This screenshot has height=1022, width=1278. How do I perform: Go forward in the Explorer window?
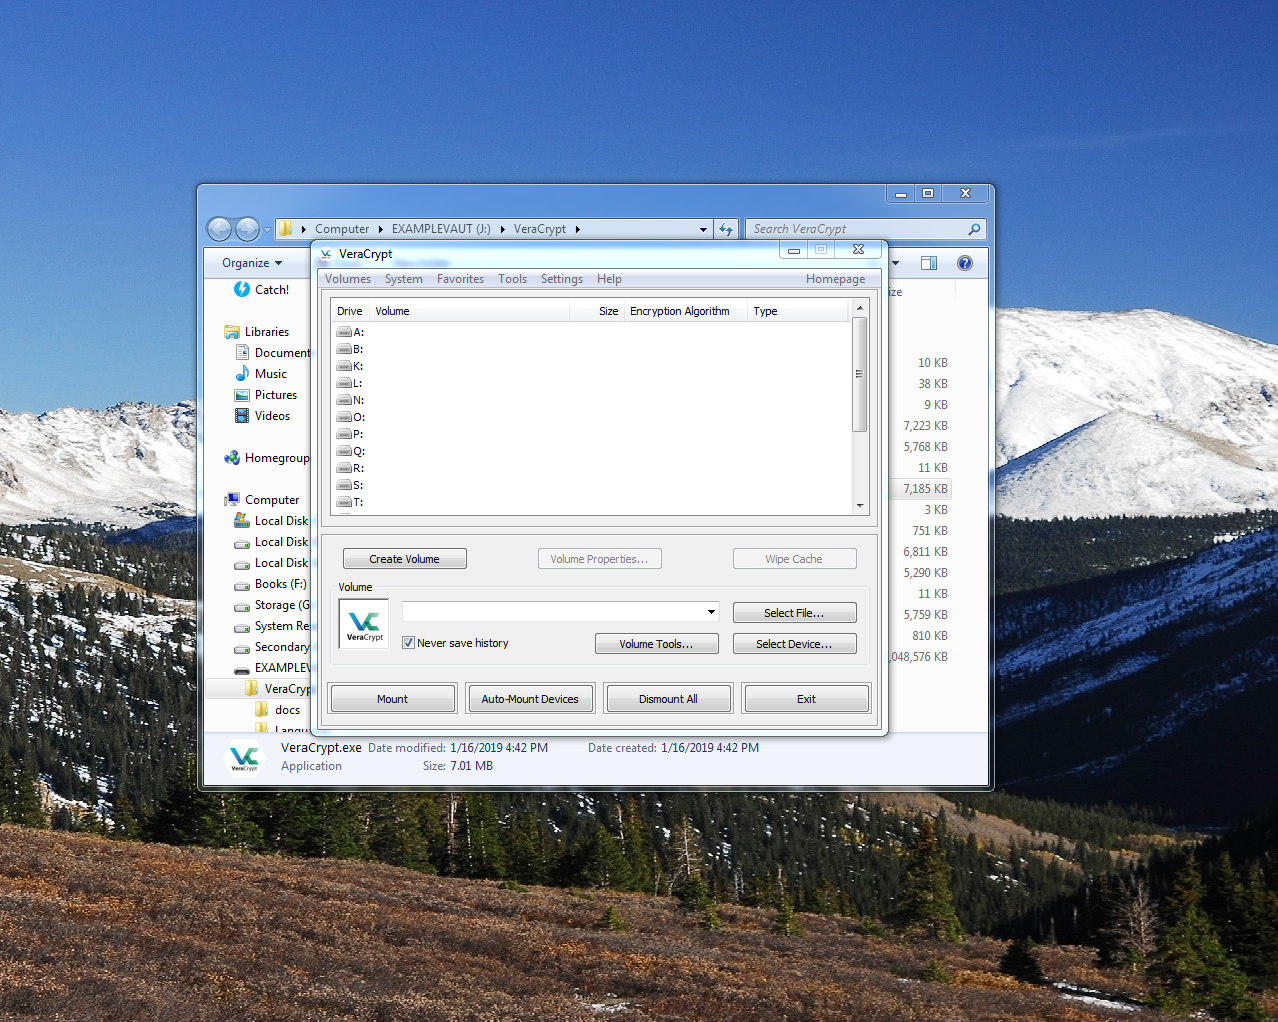click(247, 229)
